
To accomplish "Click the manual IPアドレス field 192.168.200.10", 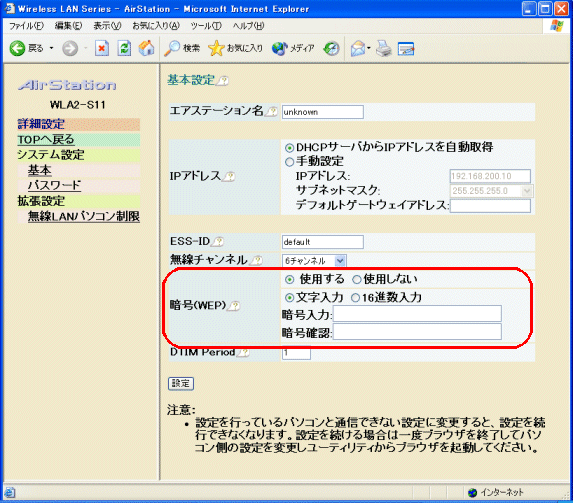I will (490, 176).
